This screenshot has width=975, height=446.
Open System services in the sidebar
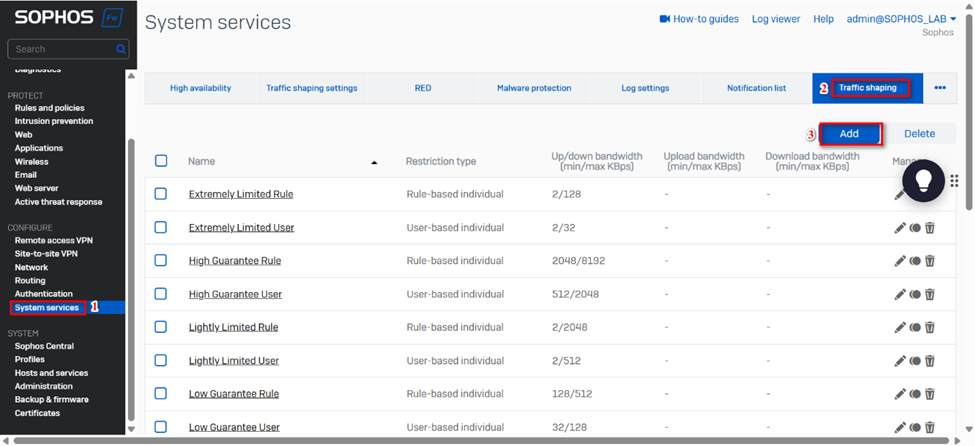47,308
